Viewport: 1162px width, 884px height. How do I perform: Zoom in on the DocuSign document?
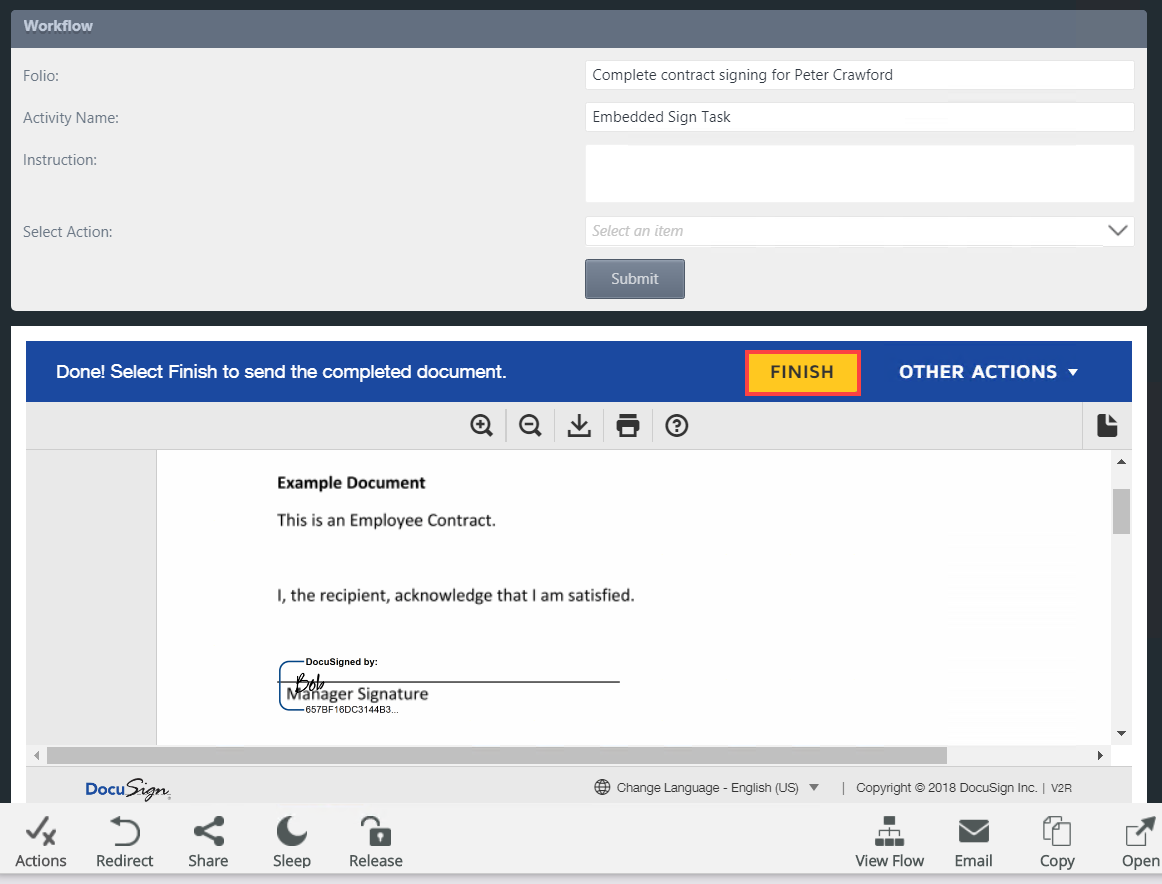(x=482, y=425)
